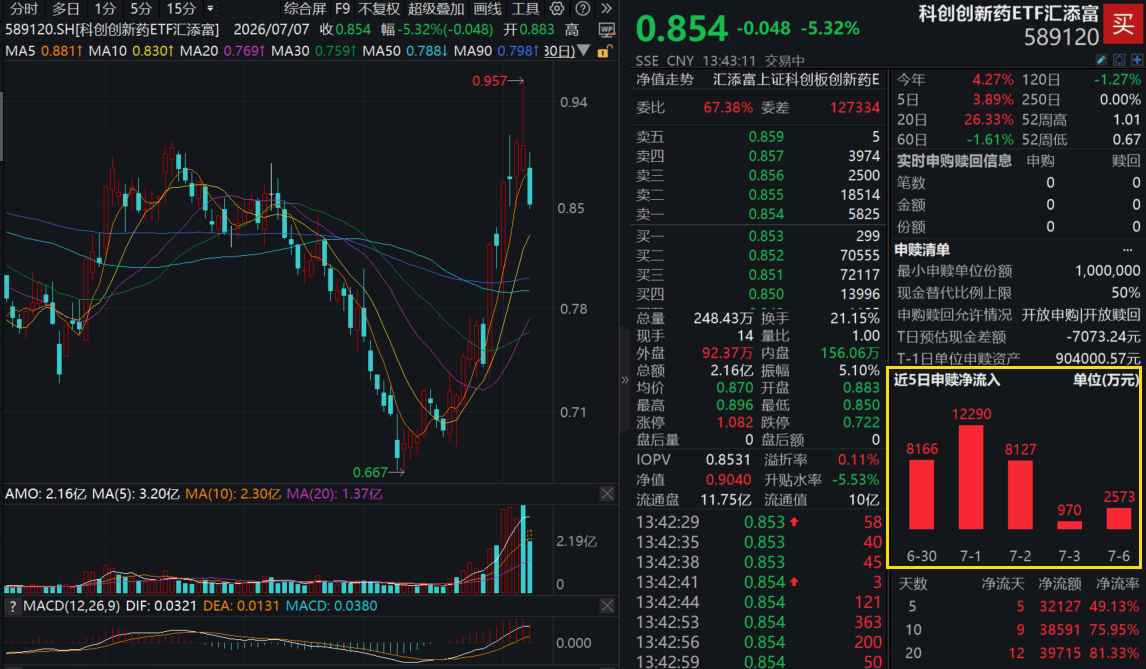1146x669 pixels.
Task: Close the AMO volume indicator panel
Action: coord(607,494)
